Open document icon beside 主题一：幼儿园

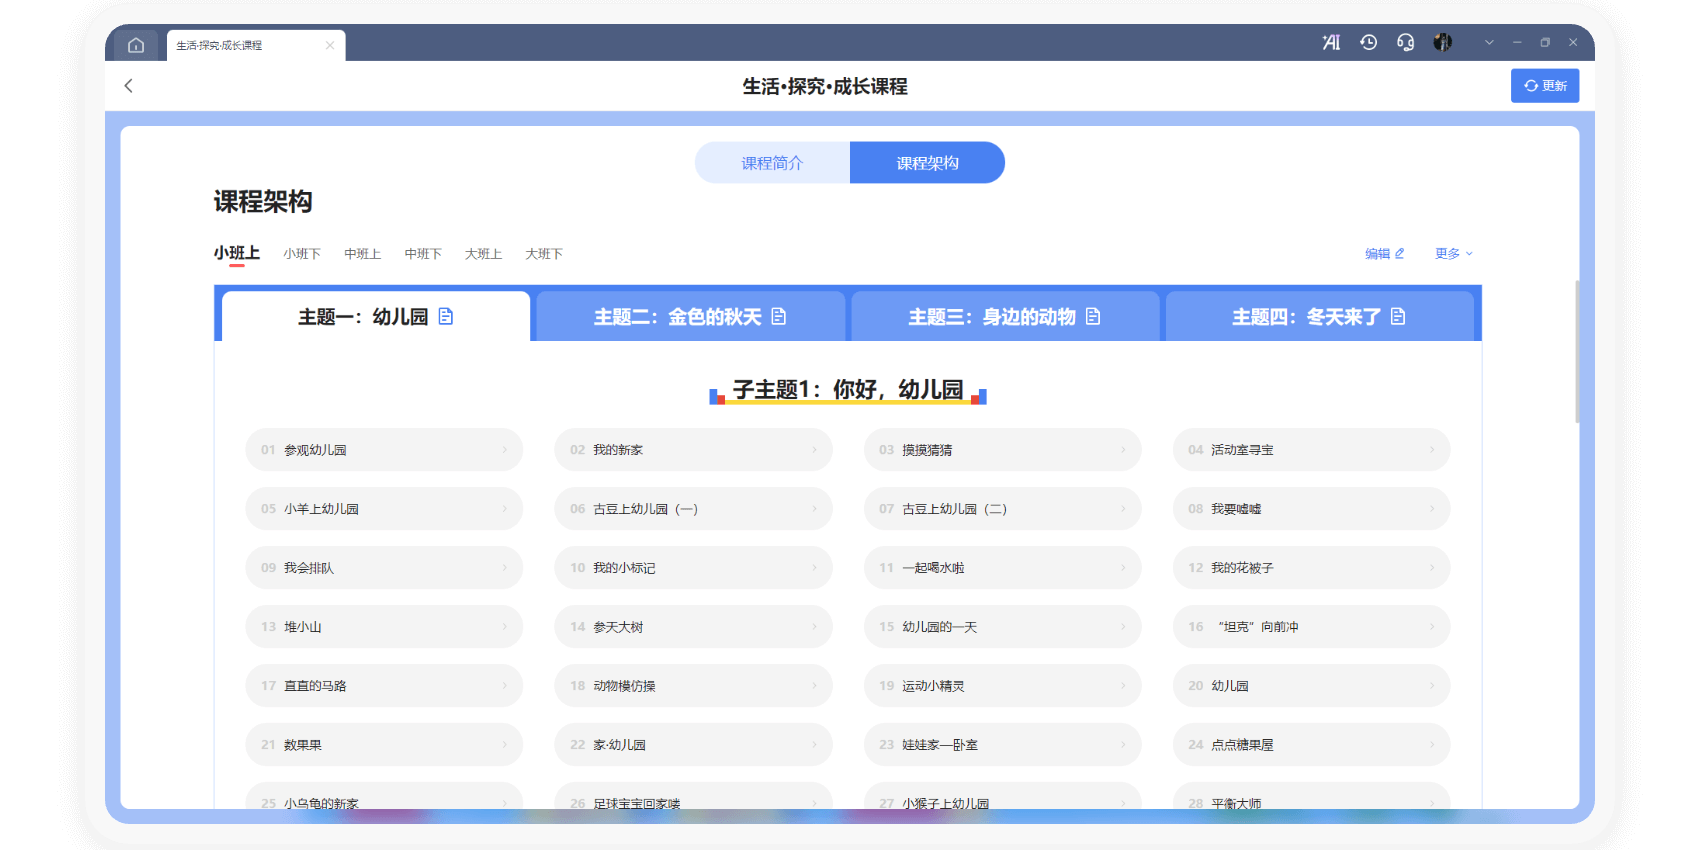(x=446, y=317)
